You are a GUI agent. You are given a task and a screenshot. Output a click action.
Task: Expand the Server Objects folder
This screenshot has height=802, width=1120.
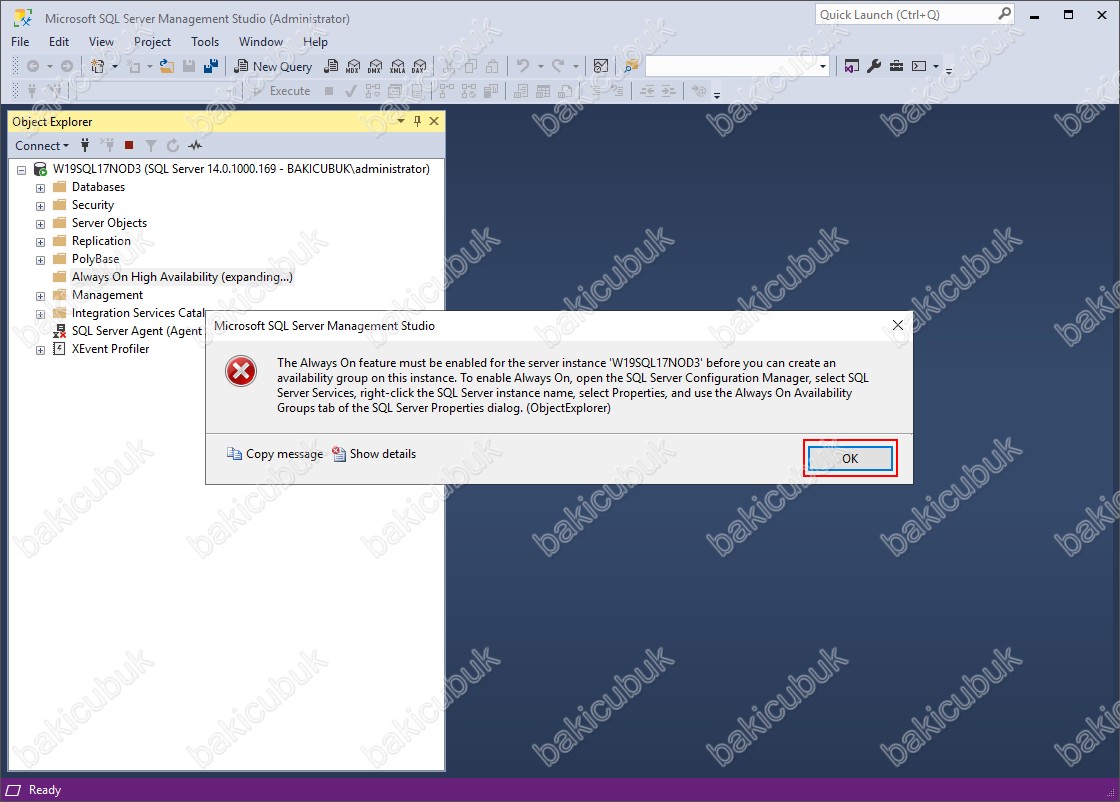[40, 224]
